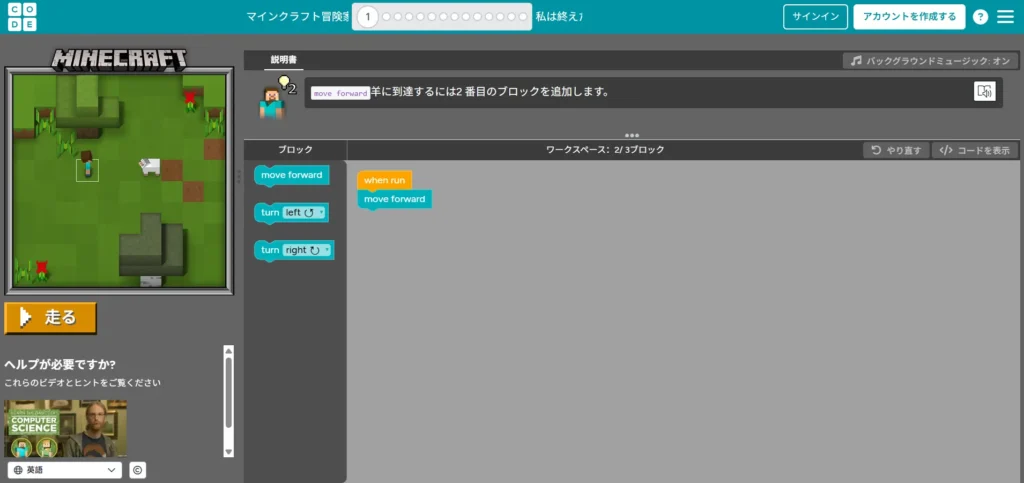Click the text-to-speech icon in instructions
Viewport: 1024px width, 483px height.
tap(984, 92)
